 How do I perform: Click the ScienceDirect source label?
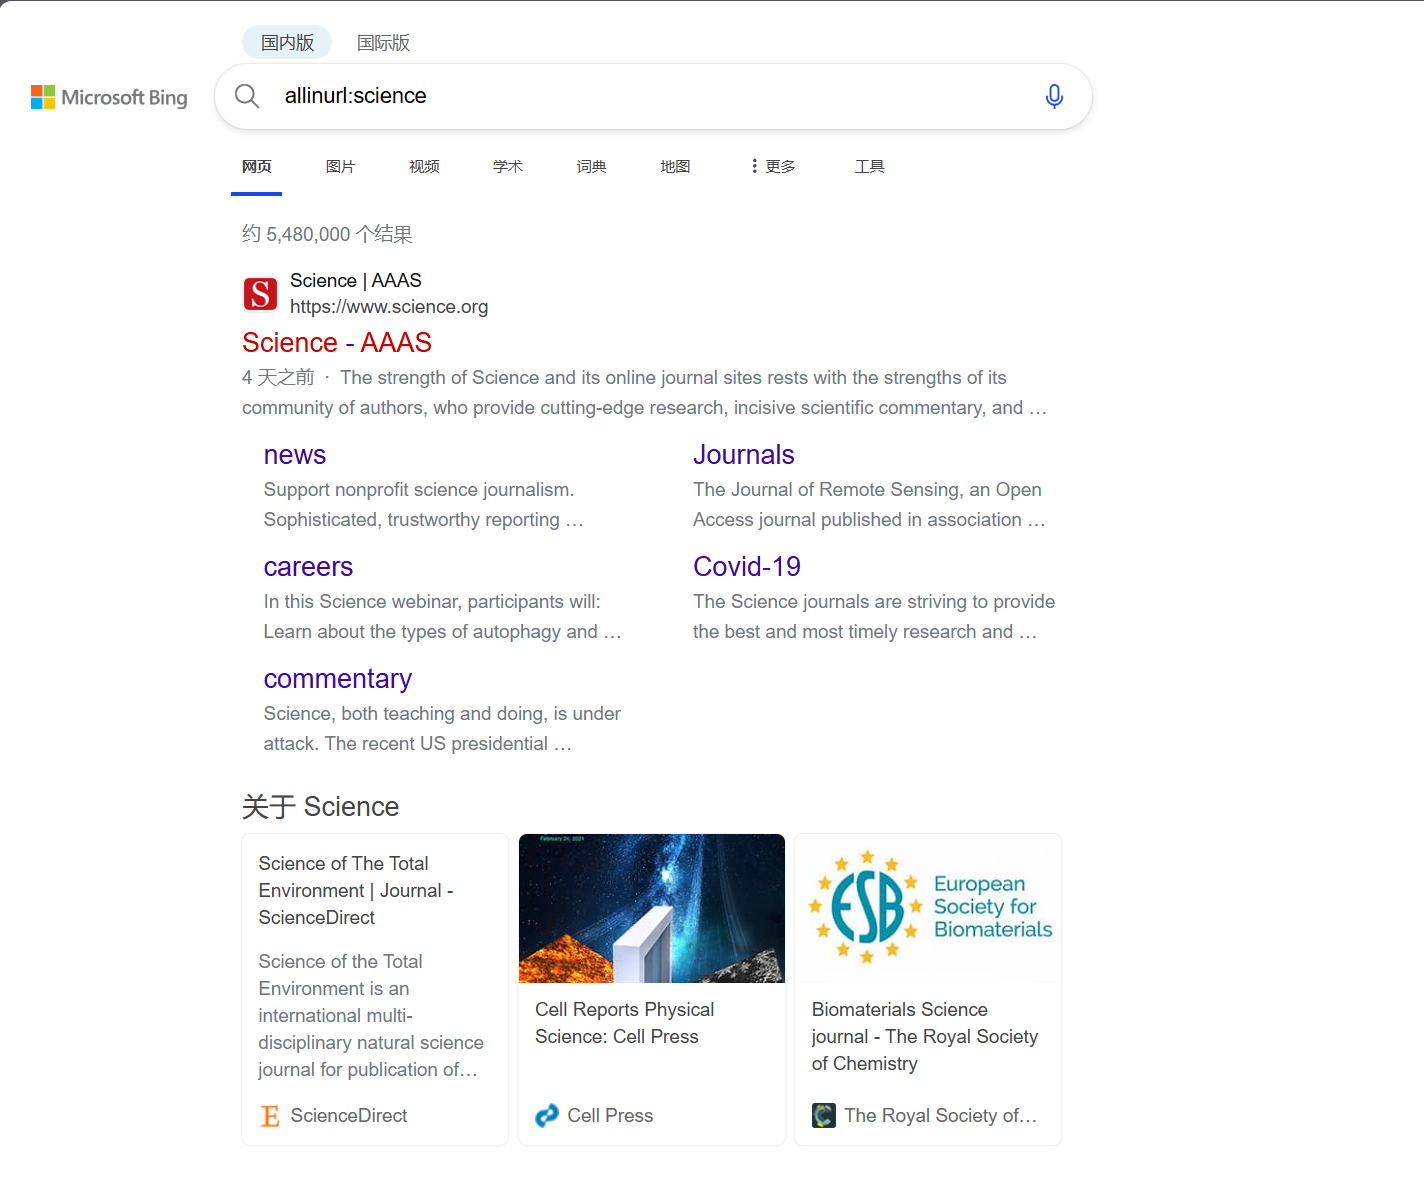click(x=349, y=1116)
